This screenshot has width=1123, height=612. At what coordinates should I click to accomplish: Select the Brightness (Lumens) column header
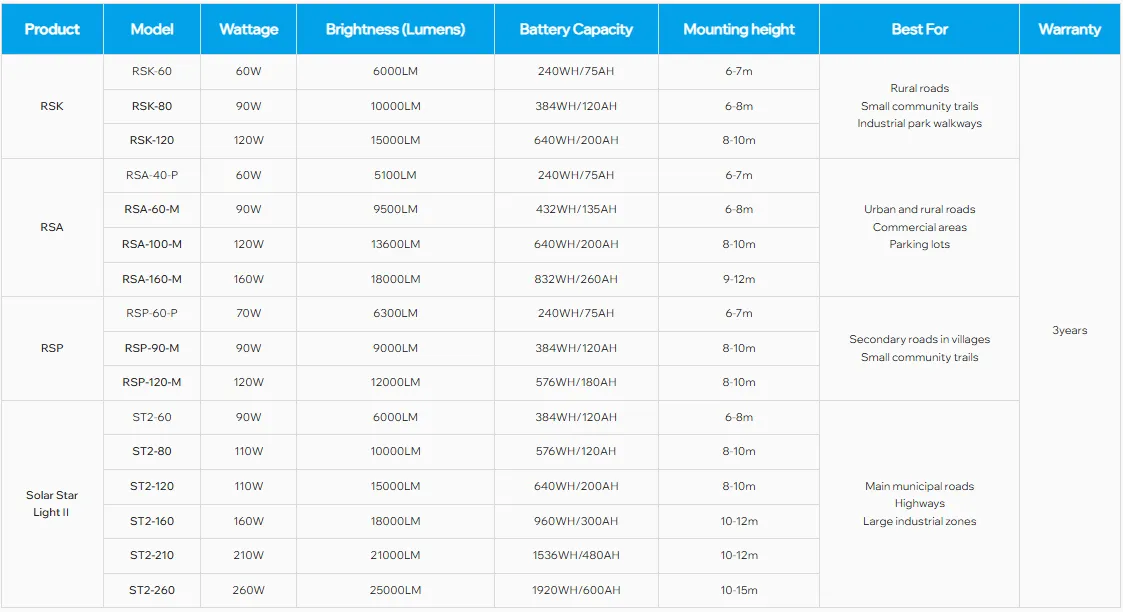(395, 29)
